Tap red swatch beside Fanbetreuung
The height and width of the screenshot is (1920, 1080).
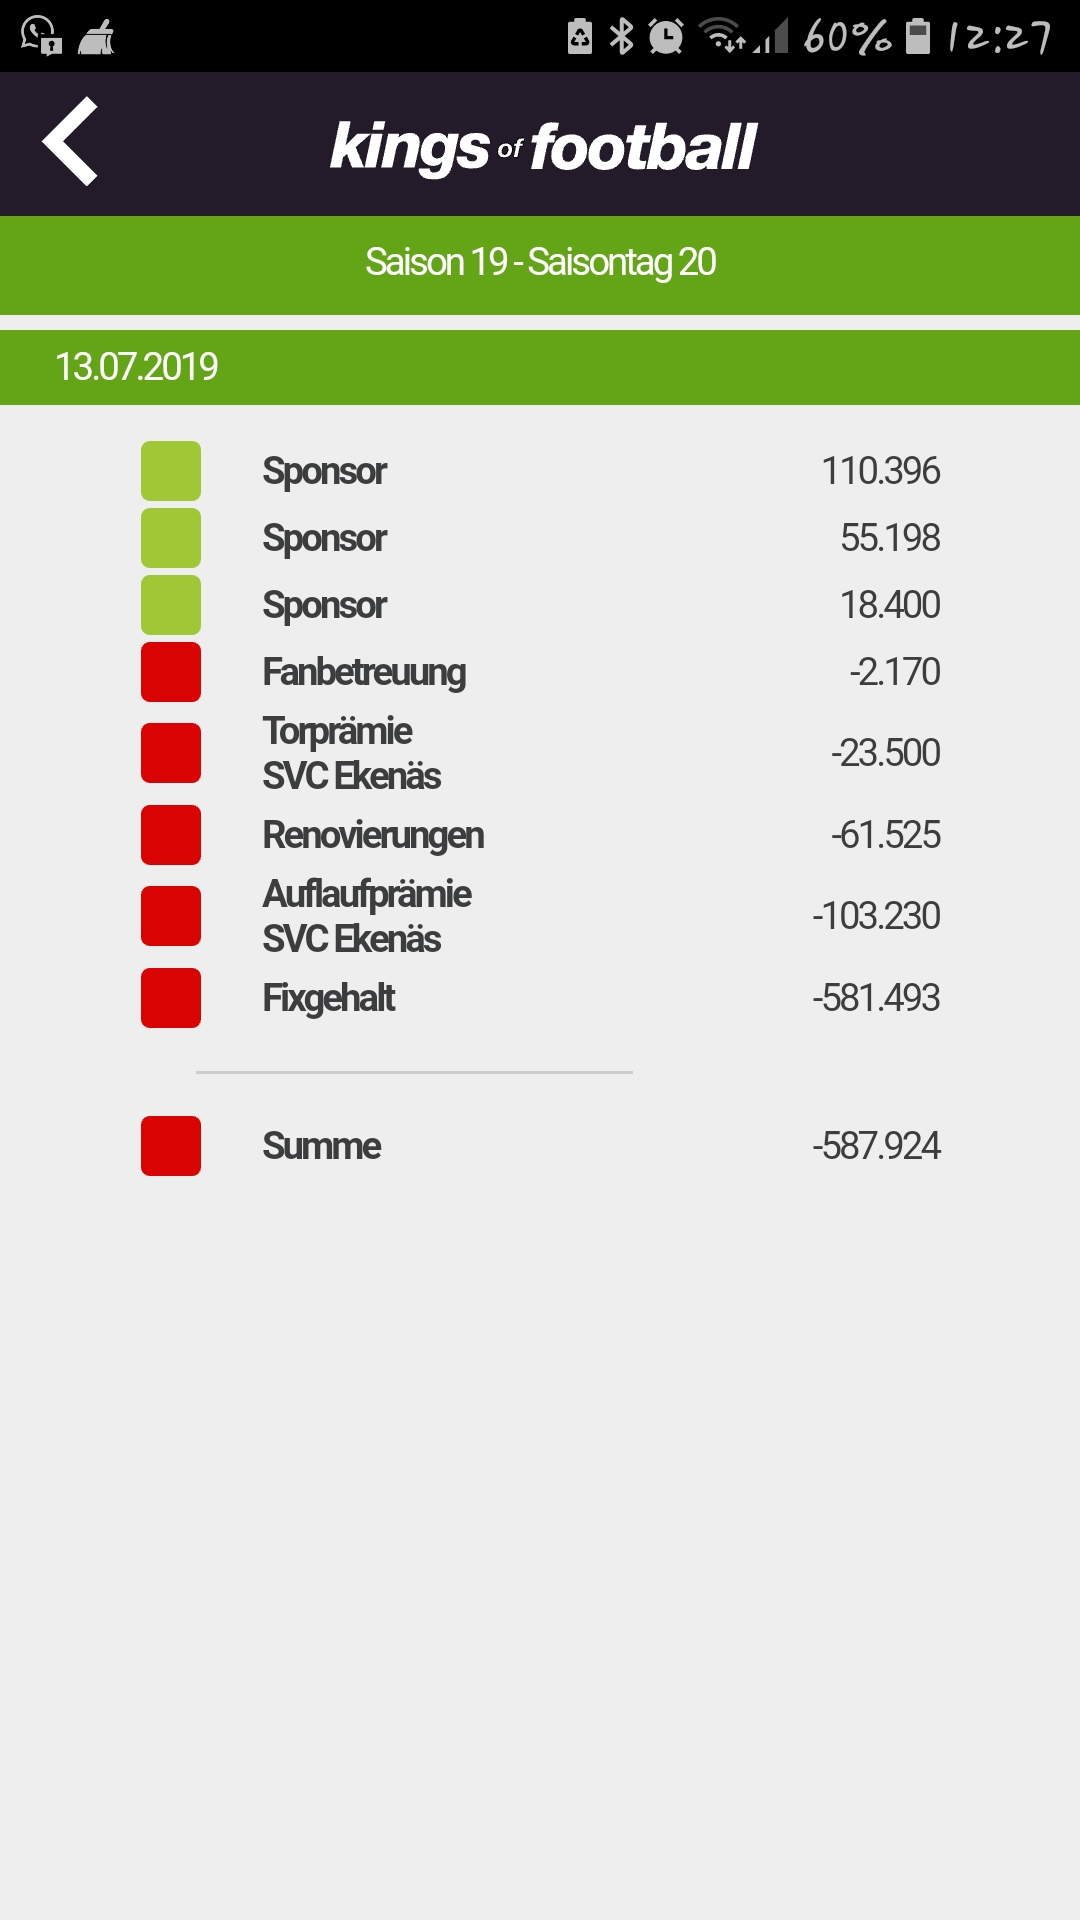[x=171, y=672]
